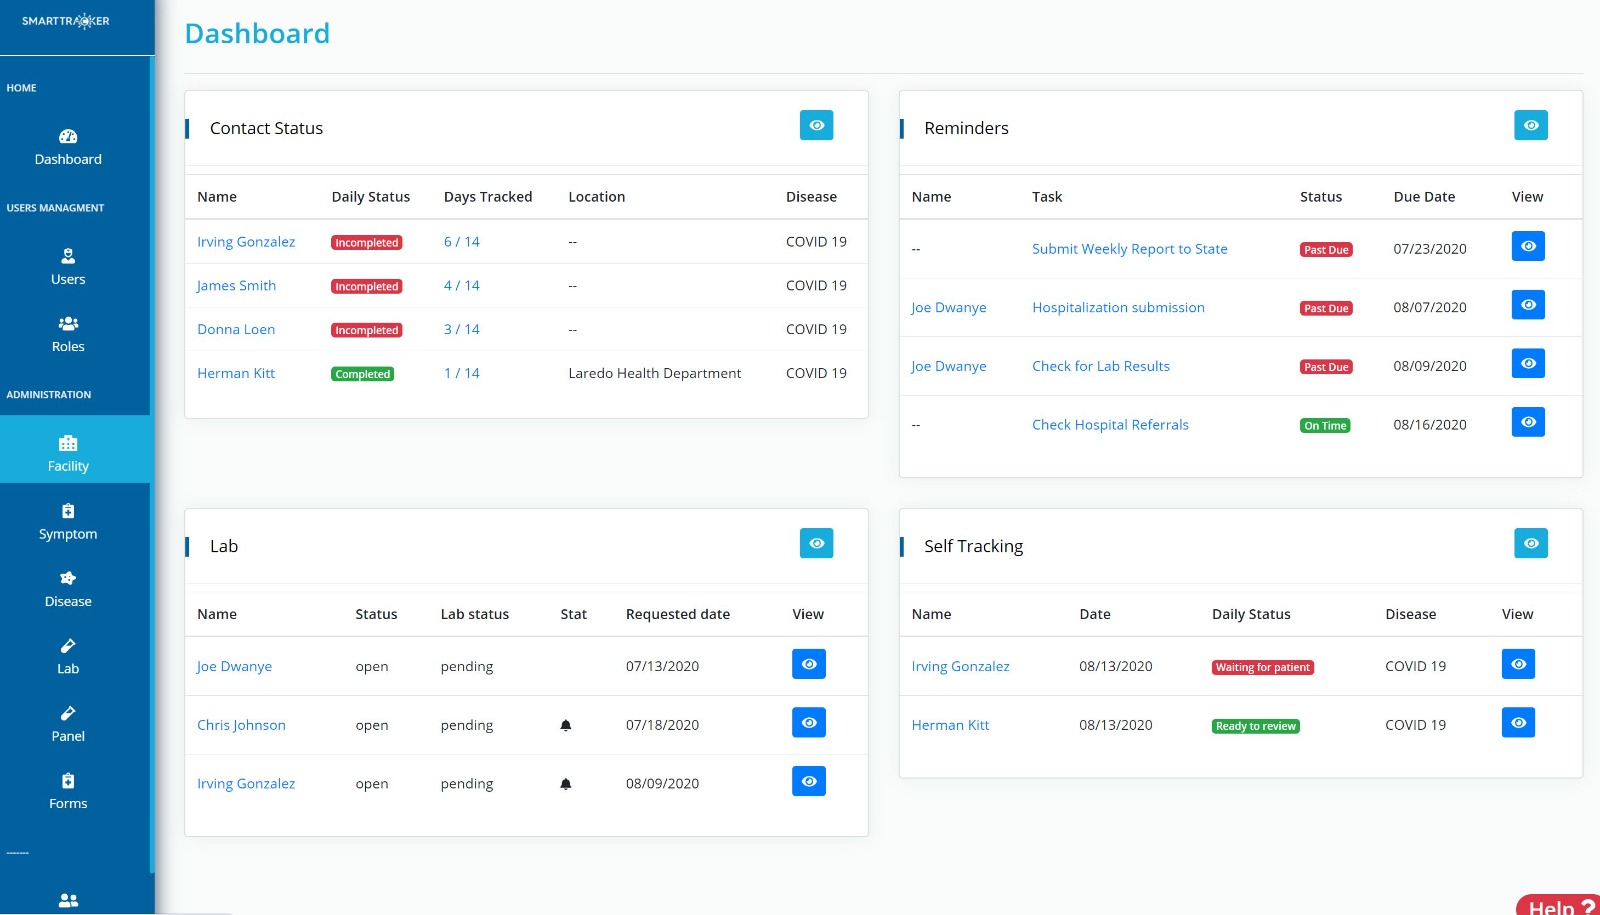The image size is (1600, 915).
Task: Open the Submit Weekly Report to State task
Action: (1130, 249)
